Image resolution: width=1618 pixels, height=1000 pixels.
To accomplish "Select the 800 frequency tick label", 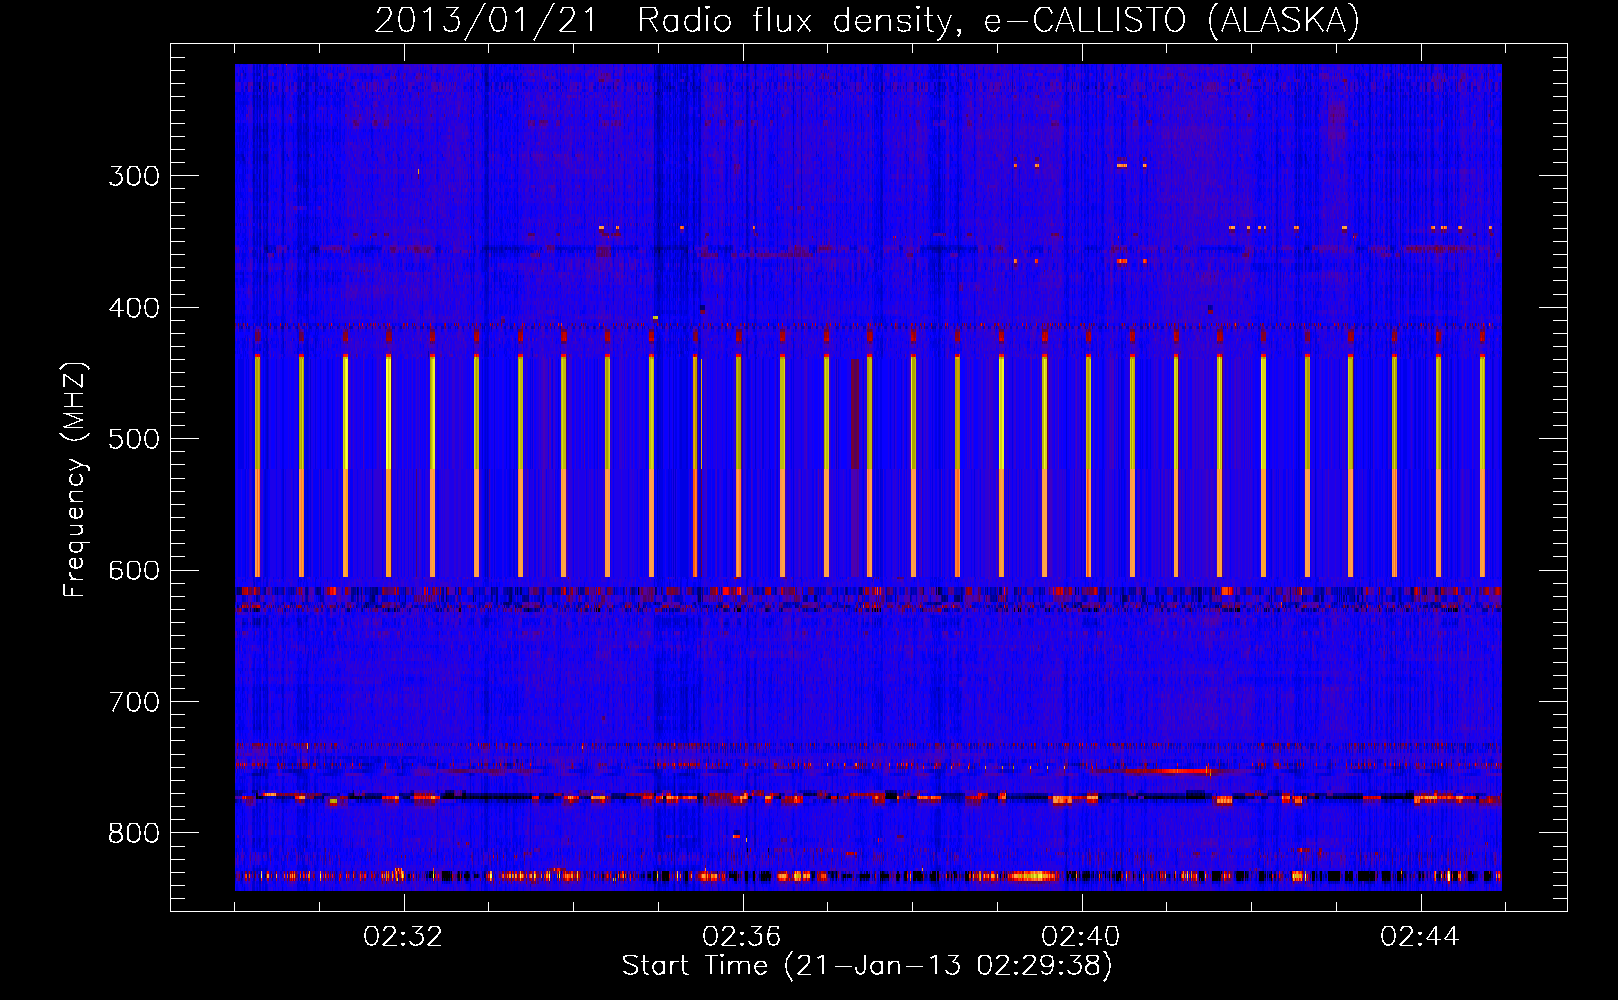I will point(134,833).
